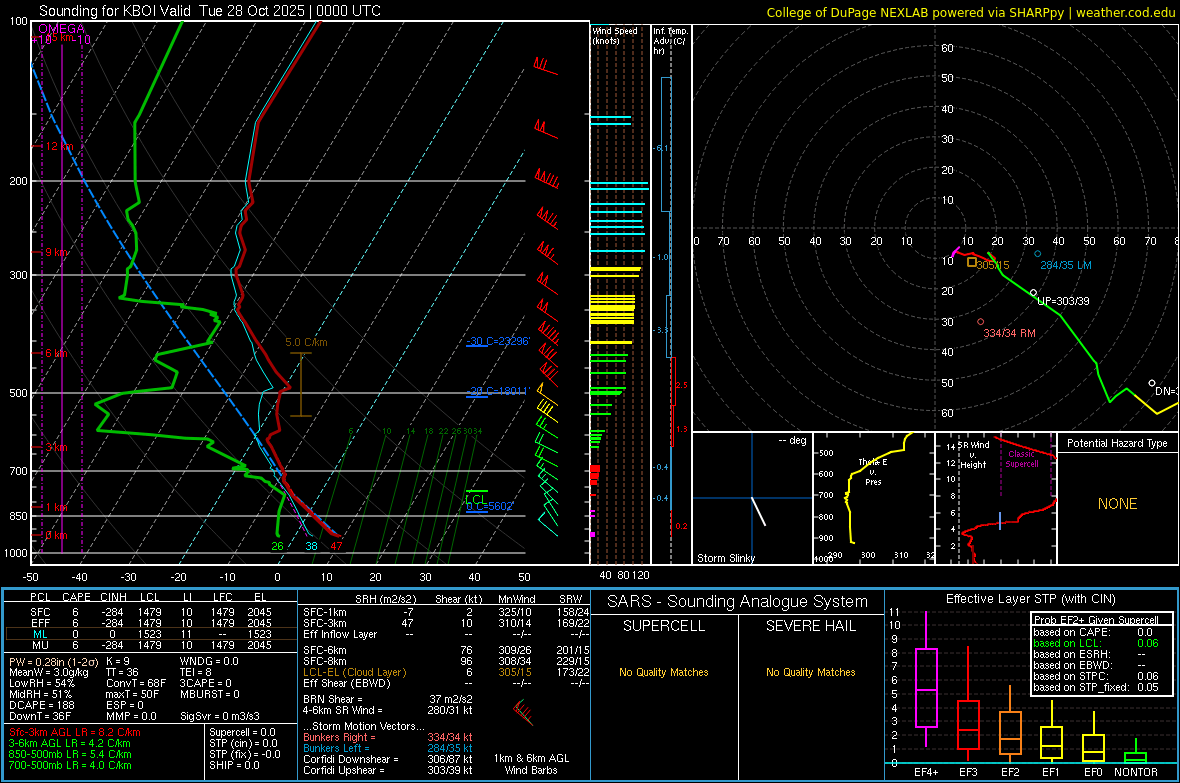Click the DCAPE = 188 value
Image resolution: width=1180 pixels, height=783 pixels.
41,705
